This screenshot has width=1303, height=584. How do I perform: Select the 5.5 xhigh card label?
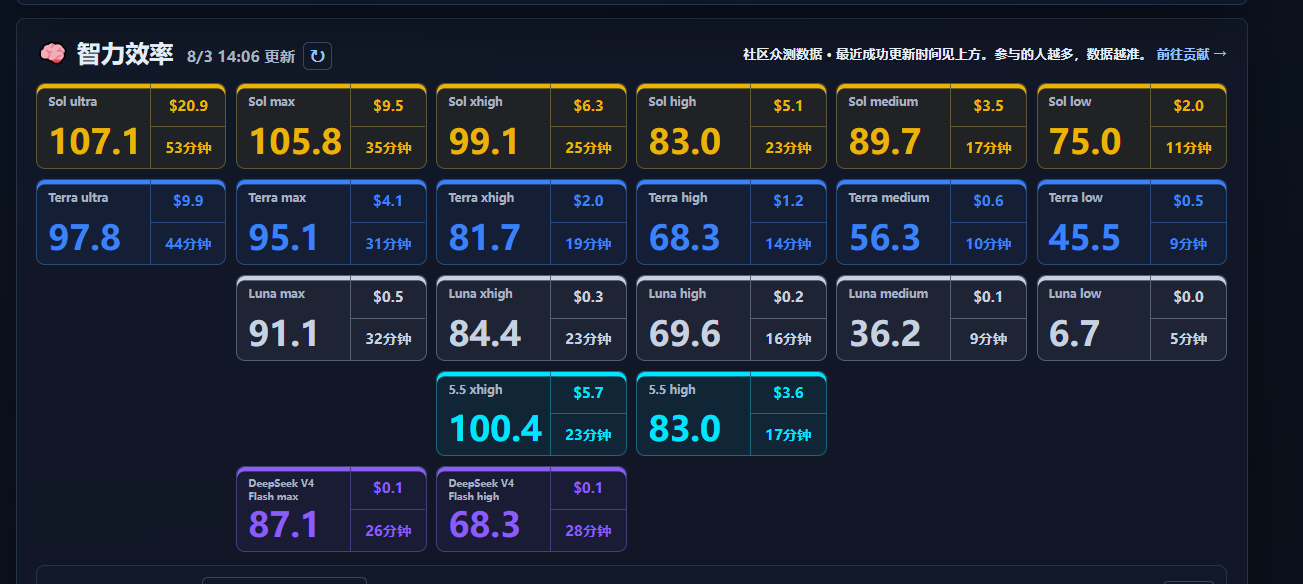(x=476, y=390)
